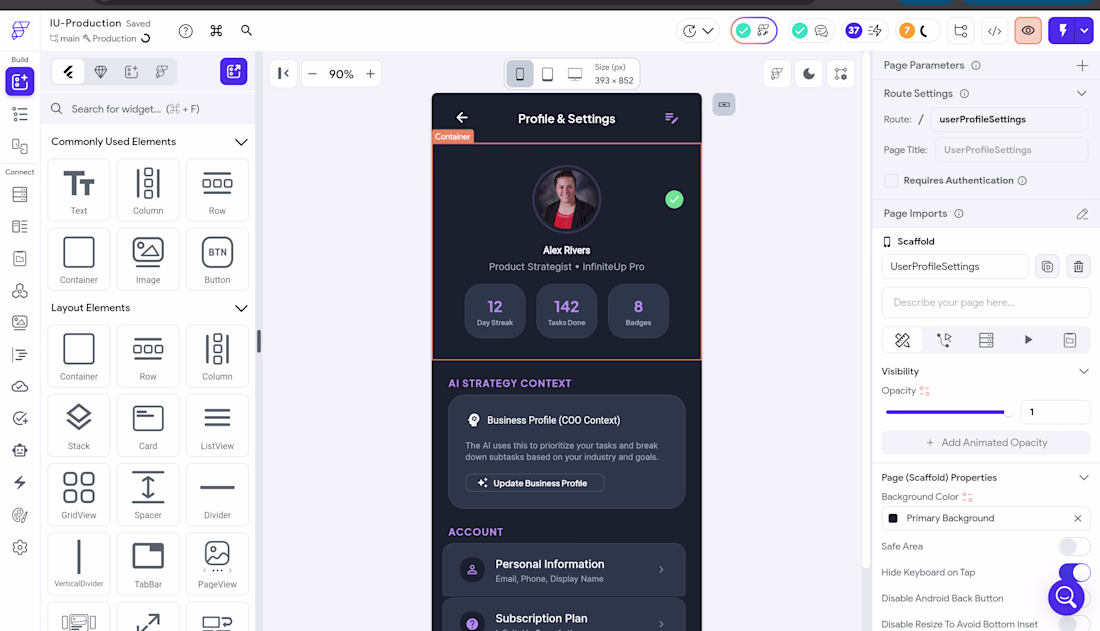Add ListView widget from palette
The width and height of the screenshot is (1100, 631).
coord(217,425)
